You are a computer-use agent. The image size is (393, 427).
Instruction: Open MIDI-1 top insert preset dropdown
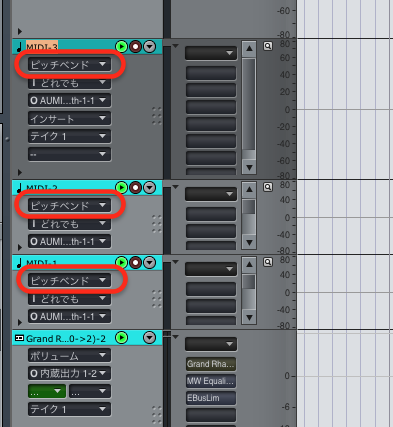211,269
